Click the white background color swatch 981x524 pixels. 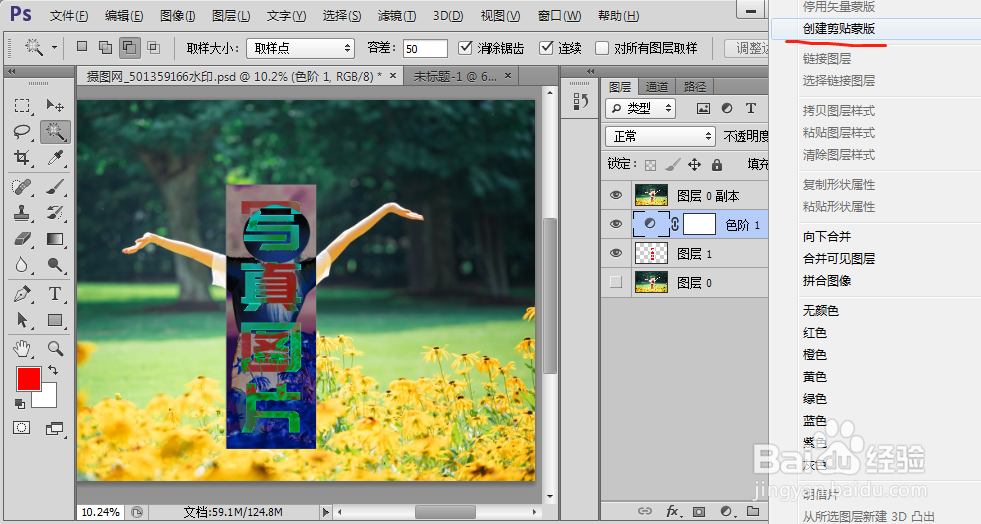click(49, 398)
